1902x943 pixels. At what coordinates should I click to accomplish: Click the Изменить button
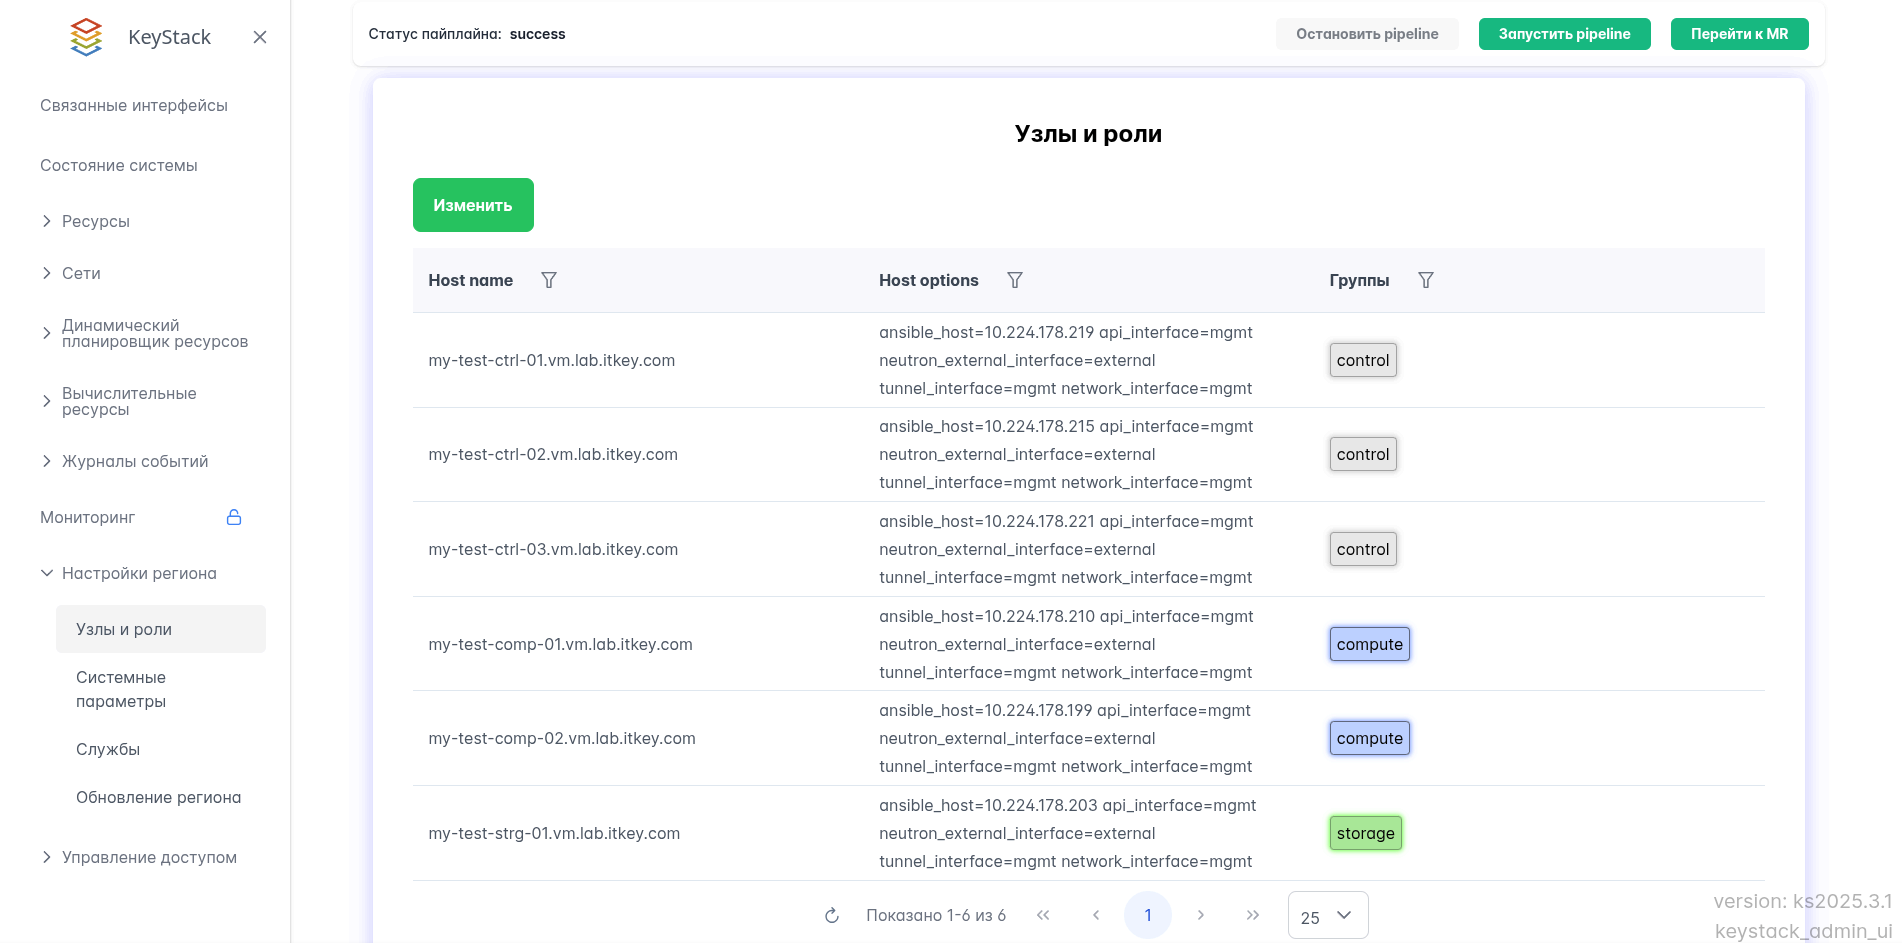[473, 205]
